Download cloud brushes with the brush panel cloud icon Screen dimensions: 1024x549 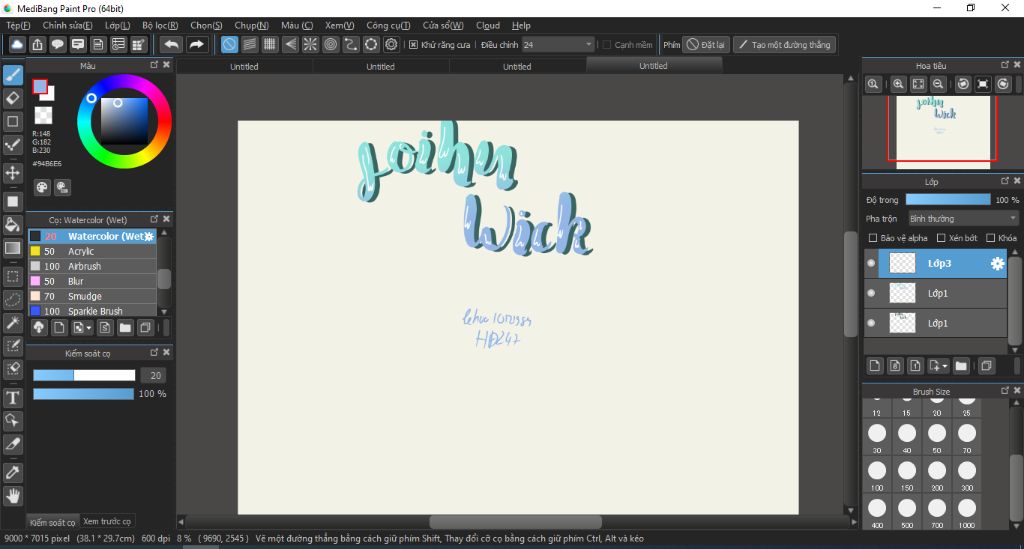[x=39, y=328]
